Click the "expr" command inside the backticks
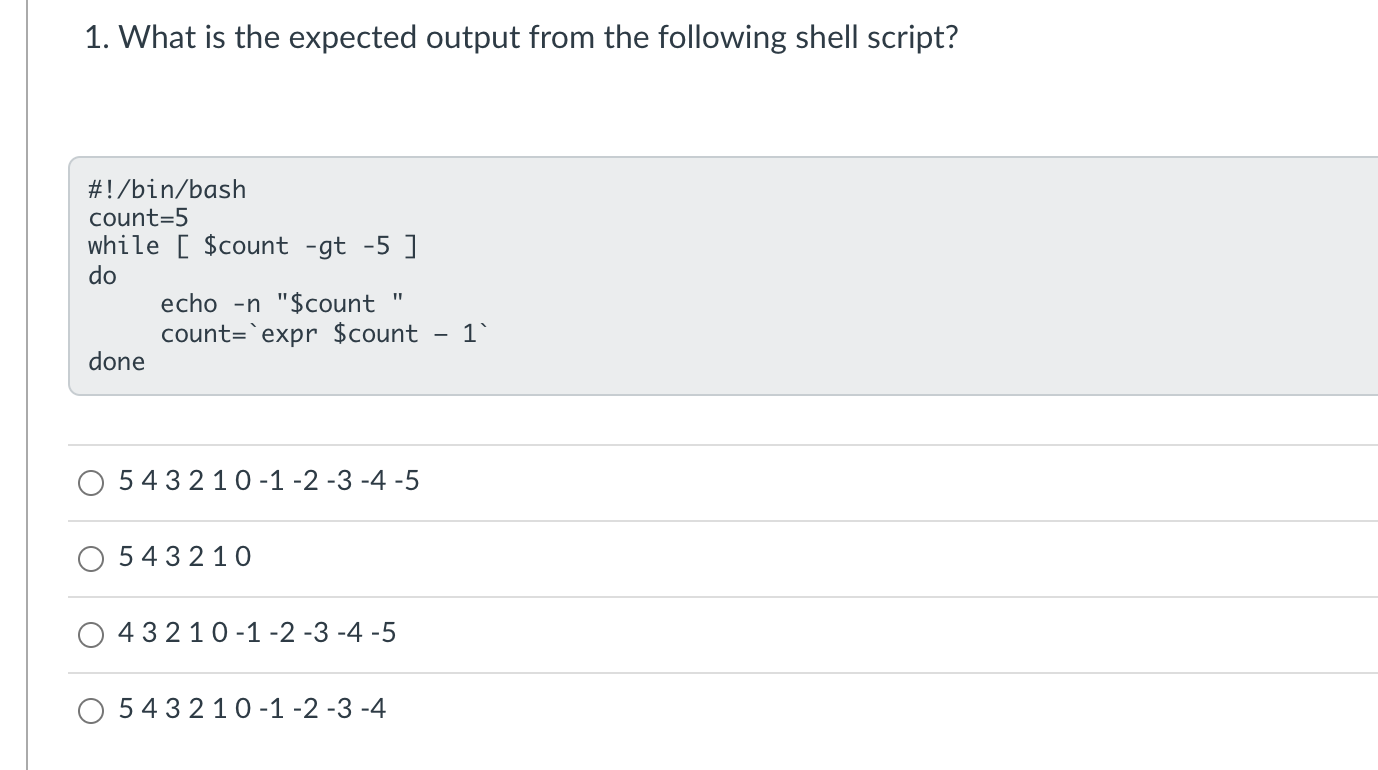Image resolution: width=1378 pixels, height=770 pixels. (x=289, y=334)
